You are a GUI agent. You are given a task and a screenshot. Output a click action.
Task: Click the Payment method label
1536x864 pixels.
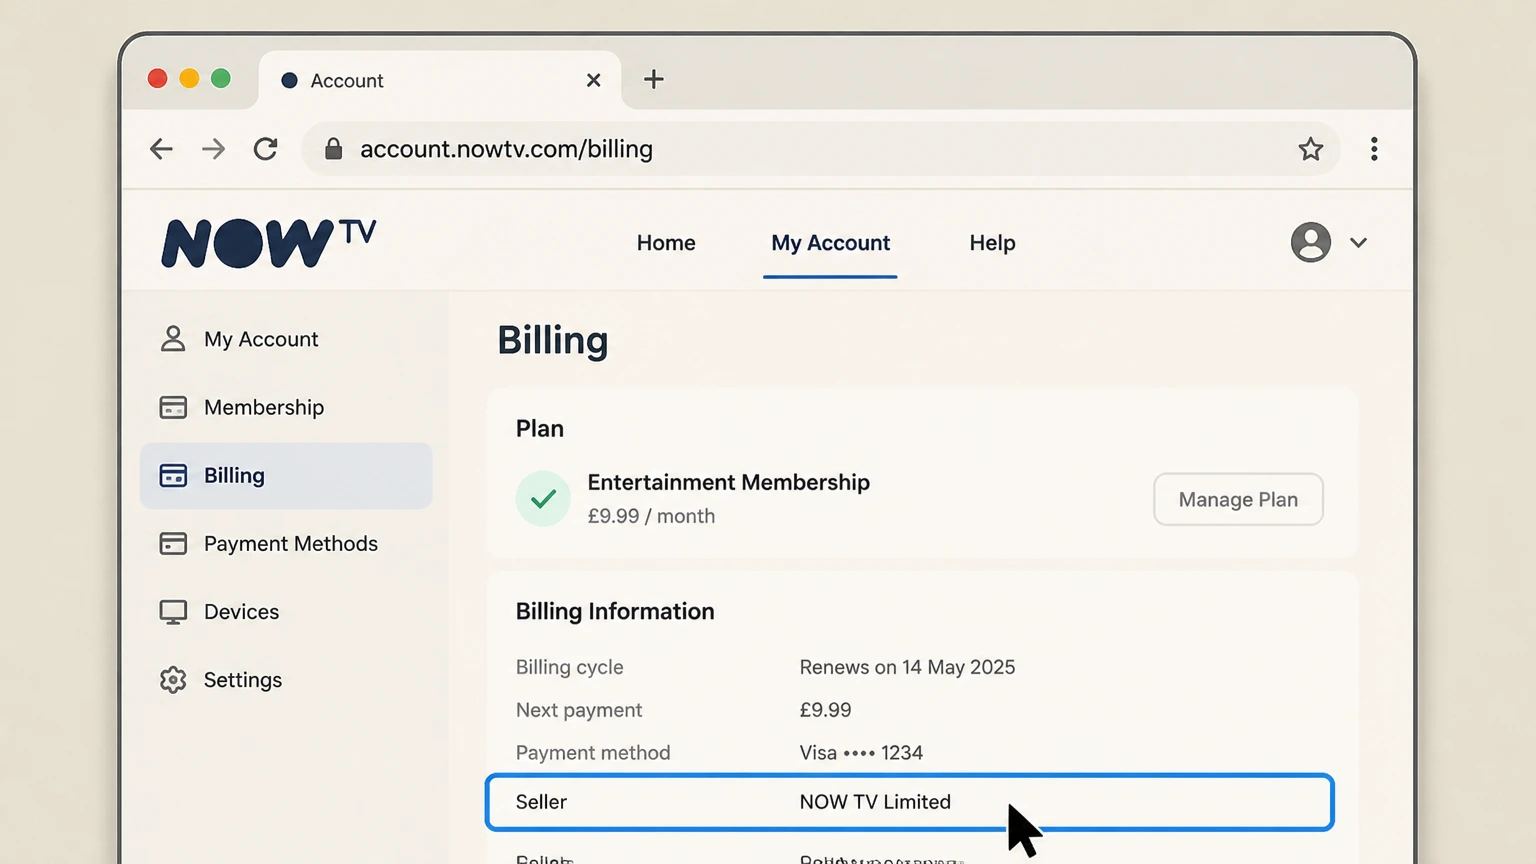(593, 753)
